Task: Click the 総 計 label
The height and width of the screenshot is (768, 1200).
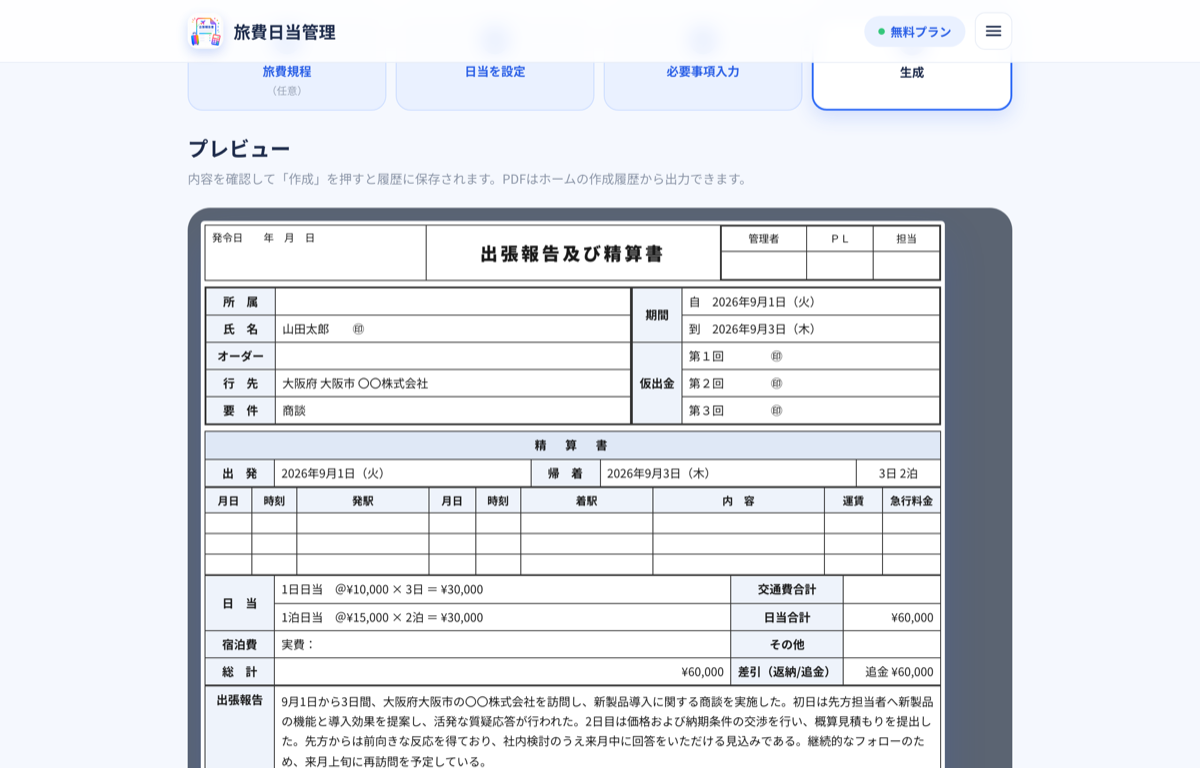Action: pyautogui.click(x=240, y=672)
